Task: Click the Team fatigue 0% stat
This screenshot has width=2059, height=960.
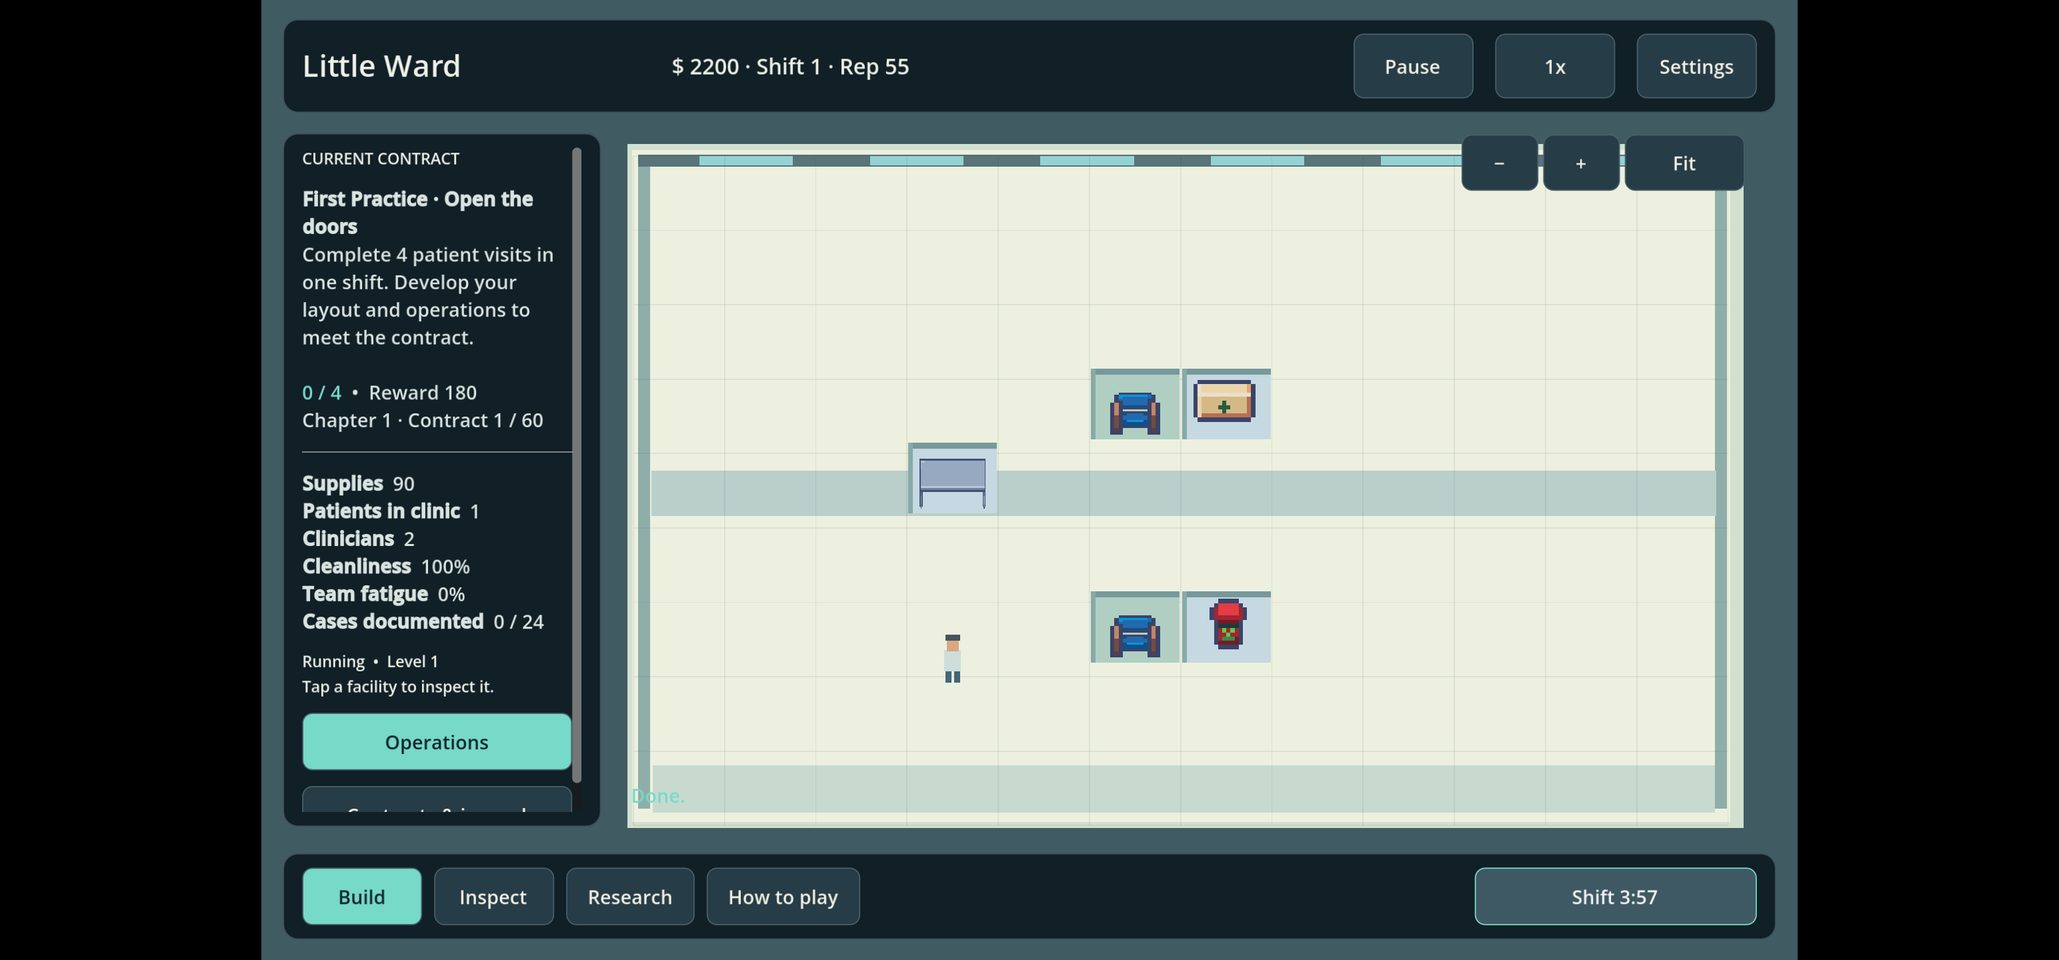Action: [383, 594]
